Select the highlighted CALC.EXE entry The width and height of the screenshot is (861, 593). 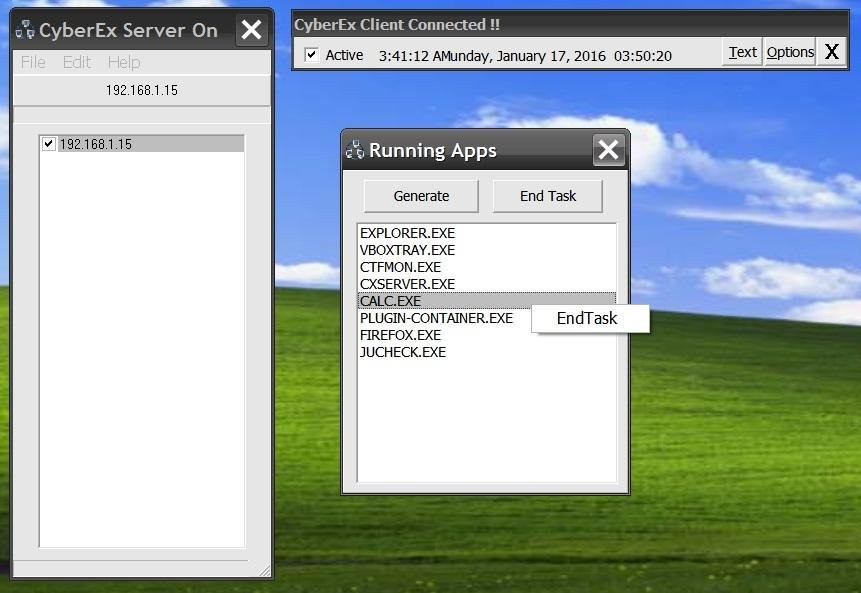coord(487,301)
